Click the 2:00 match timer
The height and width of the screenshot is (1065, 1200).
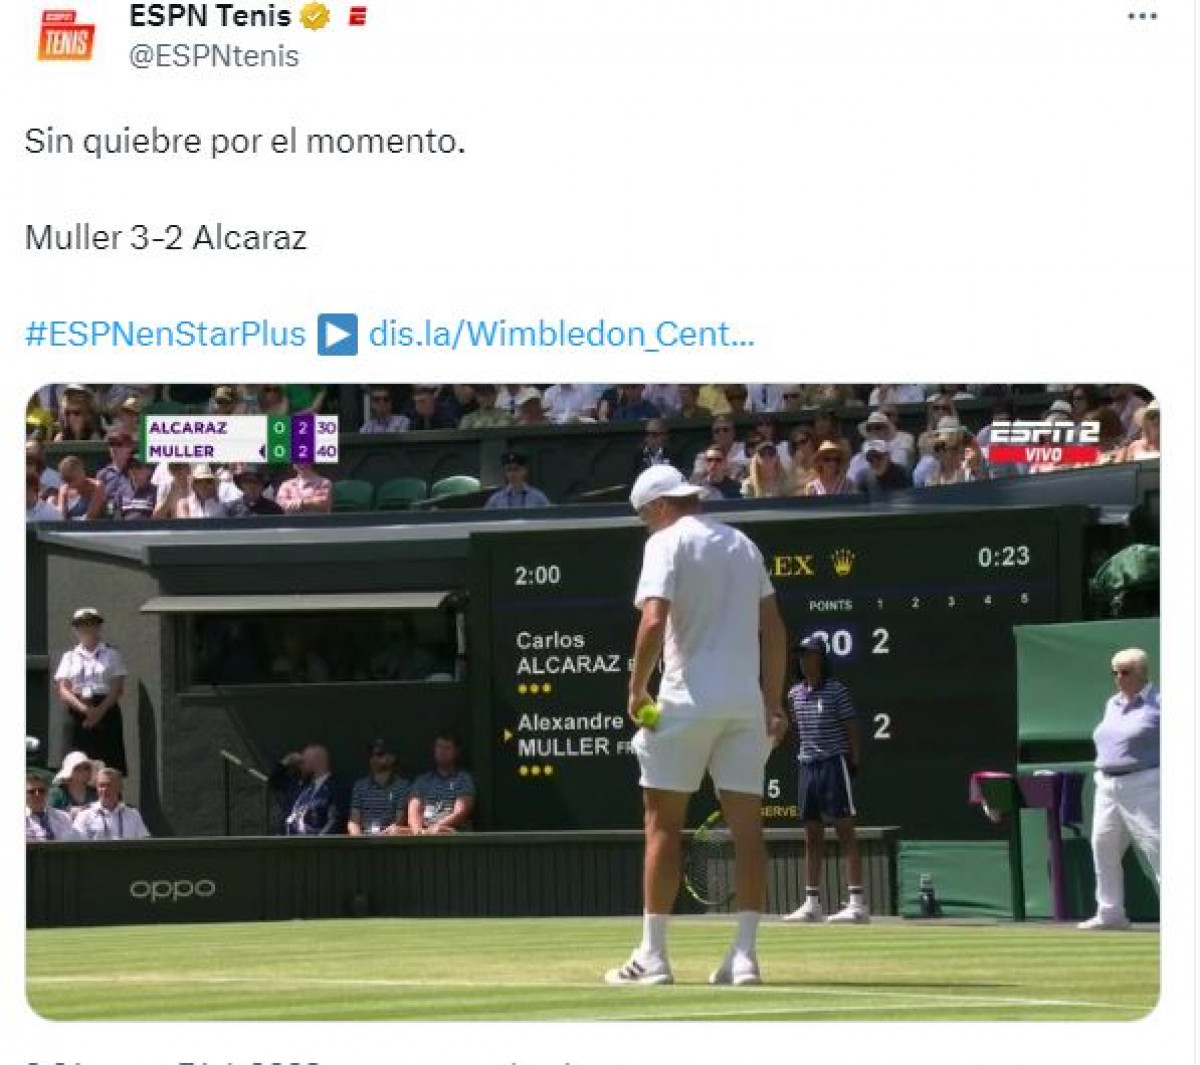coord(537,575)
